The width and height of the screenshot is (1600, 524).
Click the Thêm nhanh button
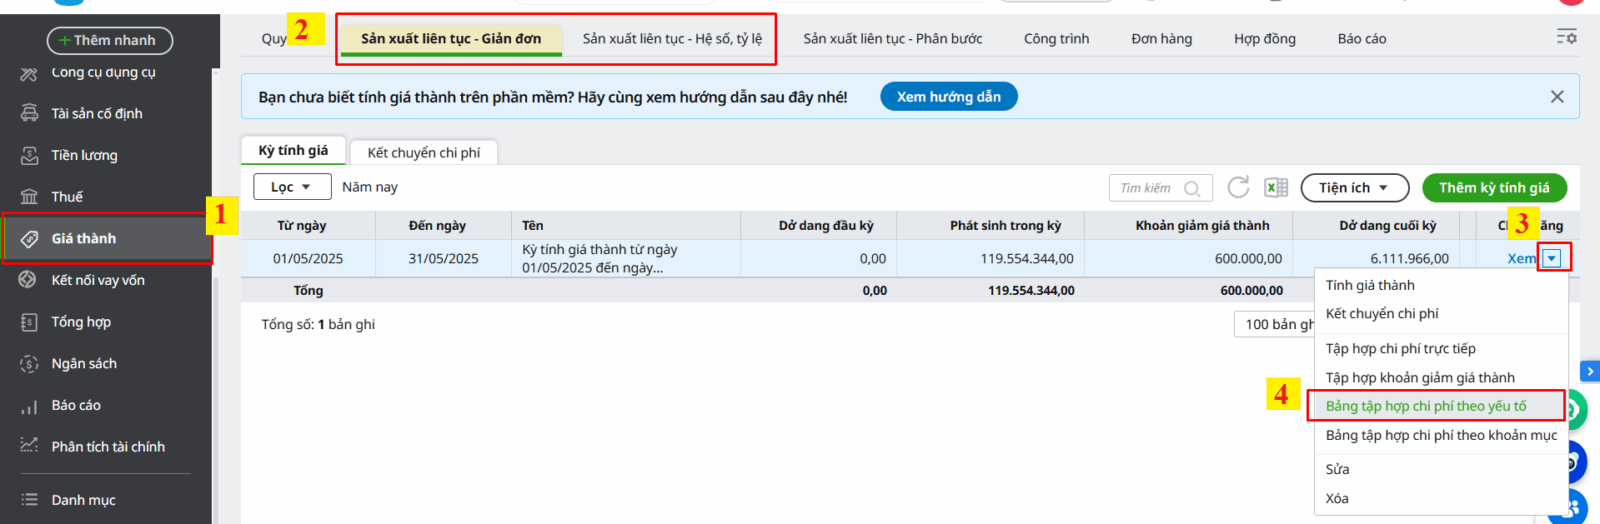point(109,40)
